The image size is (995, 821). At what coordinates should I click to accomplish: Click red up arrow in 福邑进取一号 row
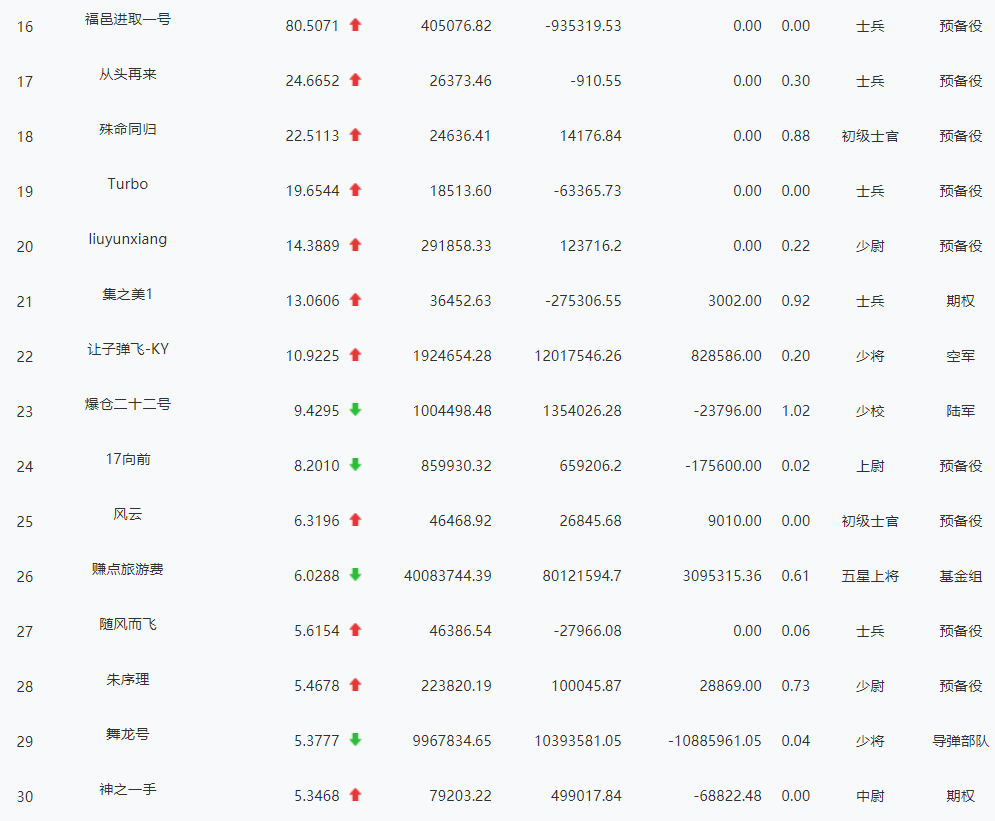[355, 25]
